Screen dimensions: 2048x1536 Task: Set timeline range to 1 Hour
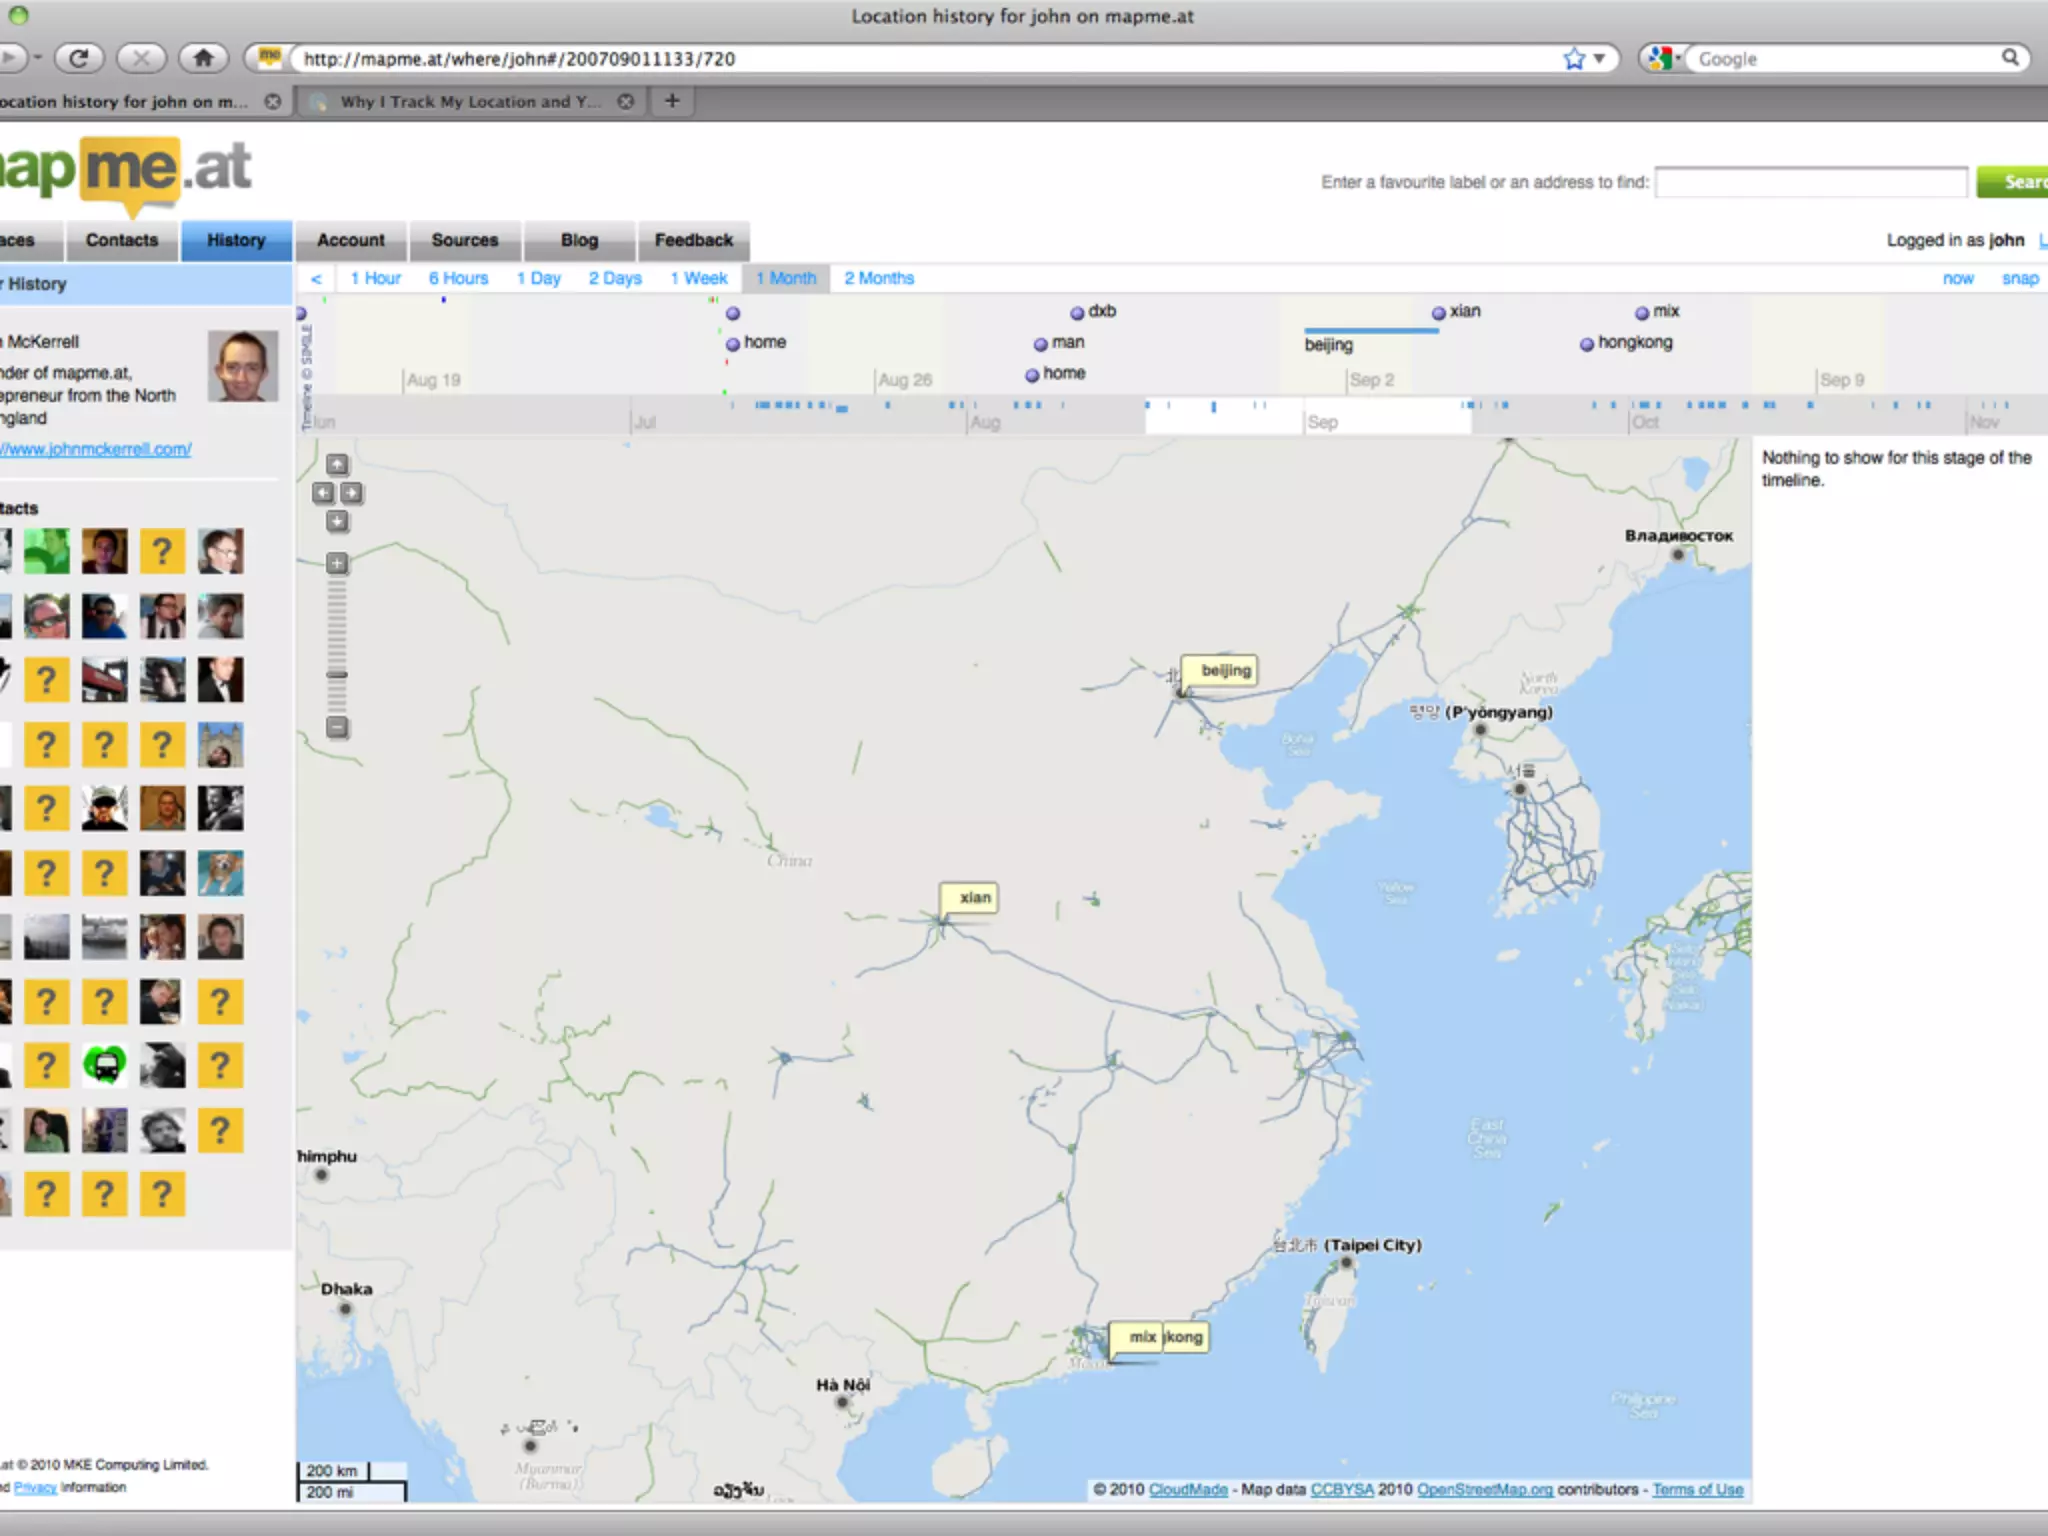tap(375, 278)
